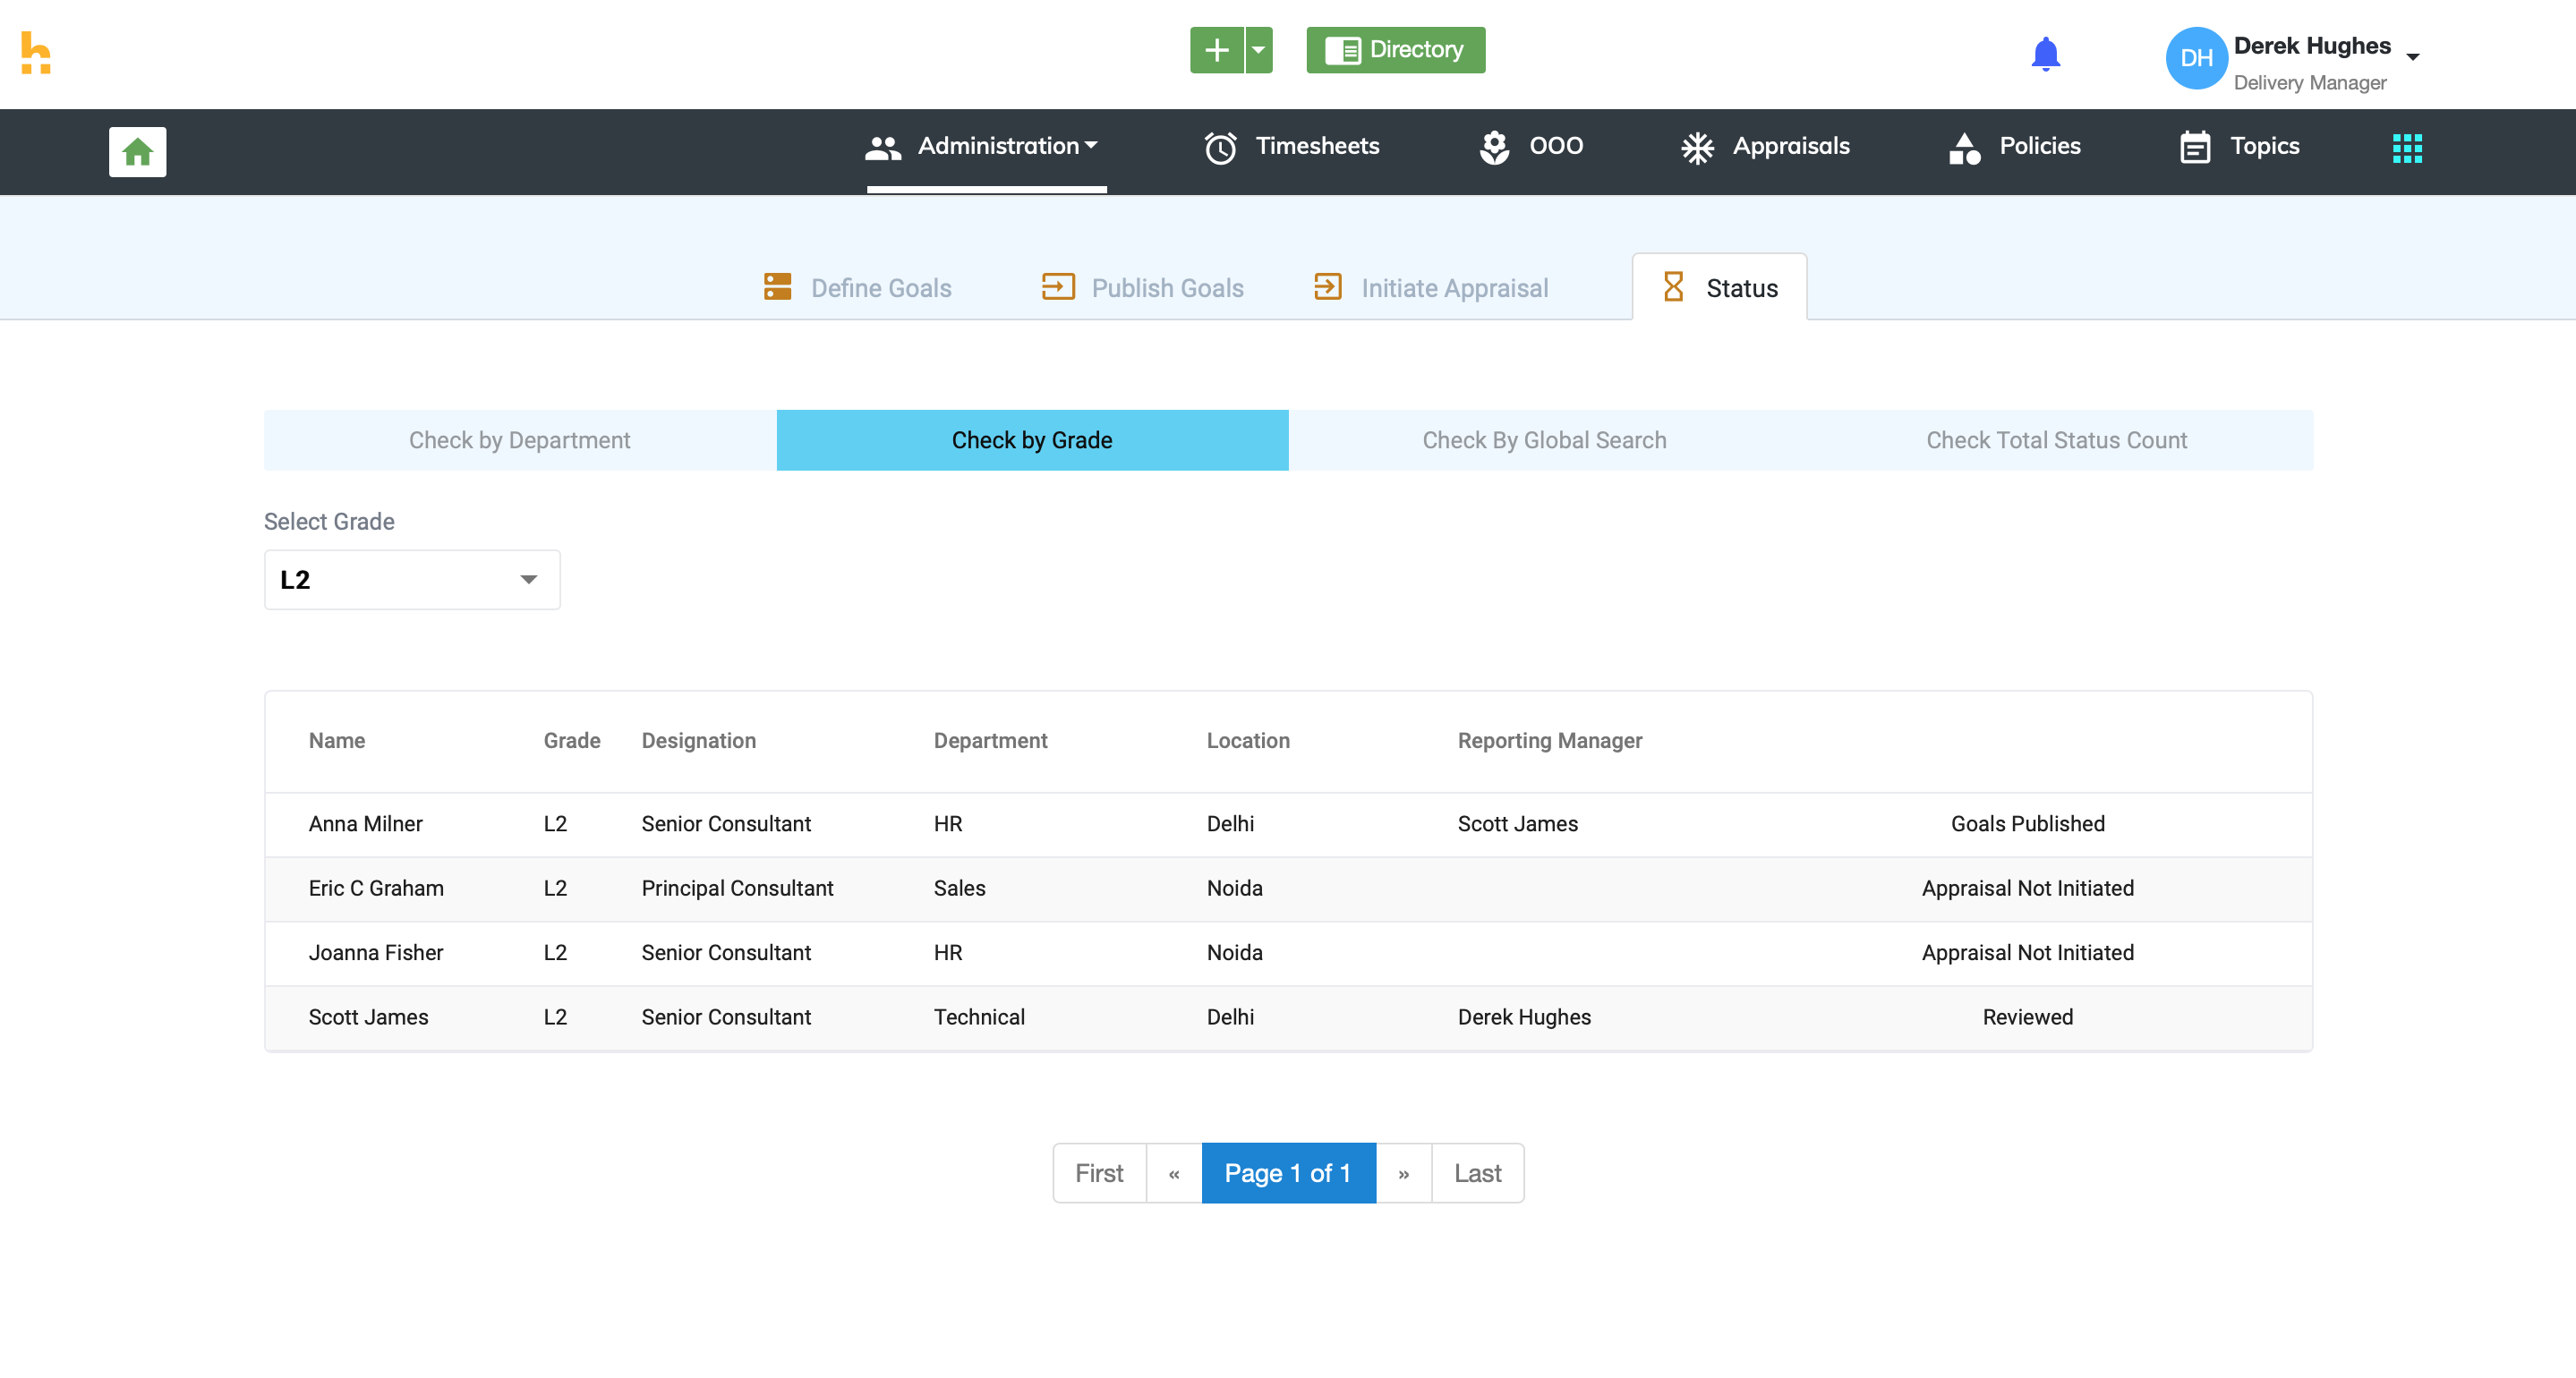This screenshot has width=2576, height=1378.
Task: Switch to the Publish Goals tab
Action: 1142,288
